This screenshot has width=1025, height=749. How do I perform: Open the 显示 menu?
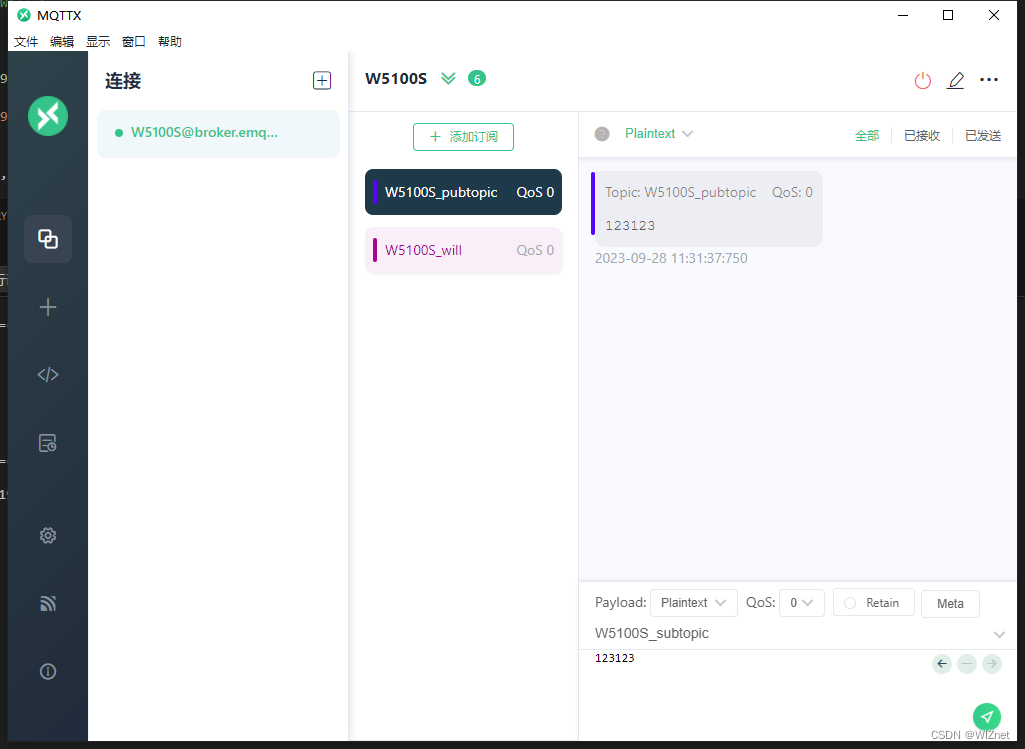[x=98, y=42]
